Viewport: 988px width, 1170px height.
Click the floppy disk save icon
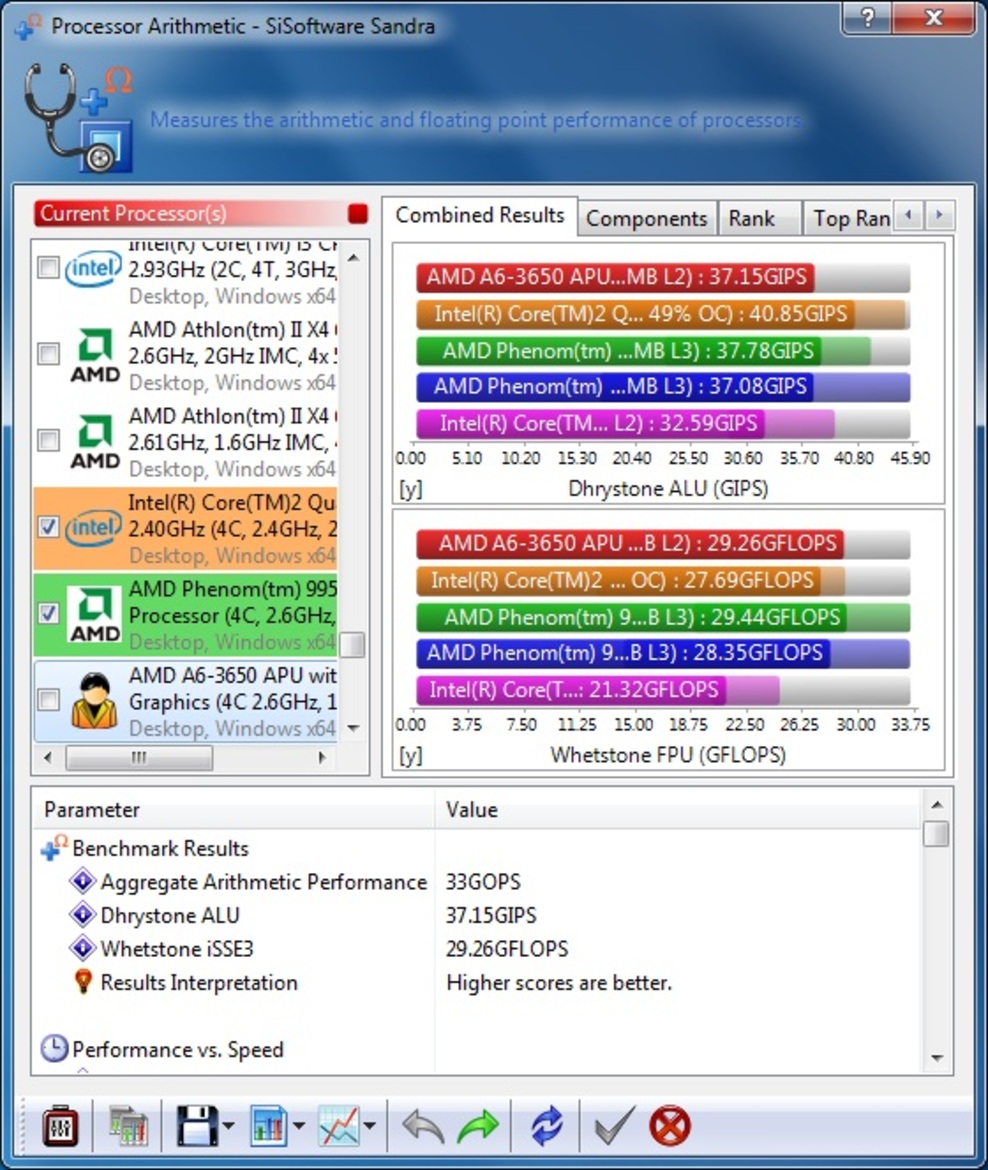point(196,1126)
